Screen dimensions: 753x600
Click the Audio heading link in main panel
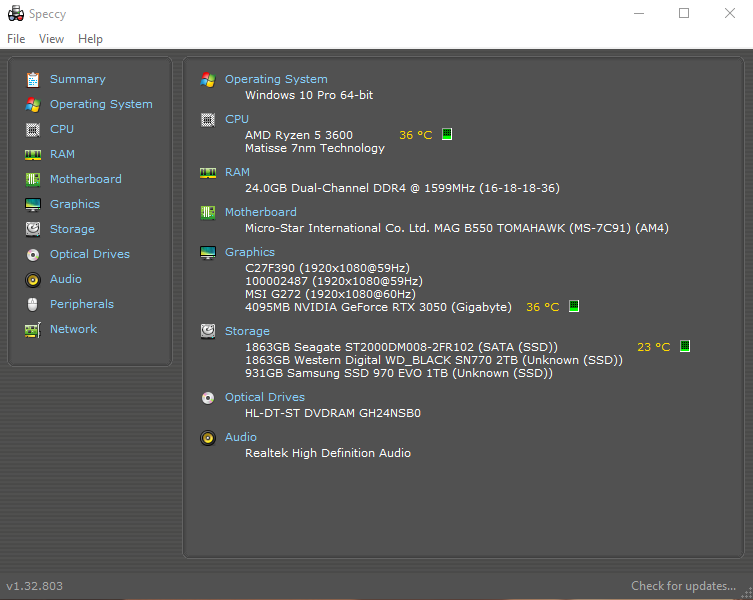tap(241, 437)
